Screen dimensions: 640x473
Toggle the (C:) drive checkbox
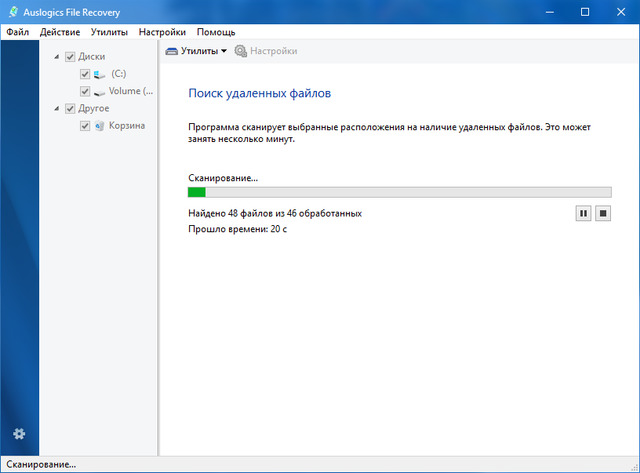point(84,74)
